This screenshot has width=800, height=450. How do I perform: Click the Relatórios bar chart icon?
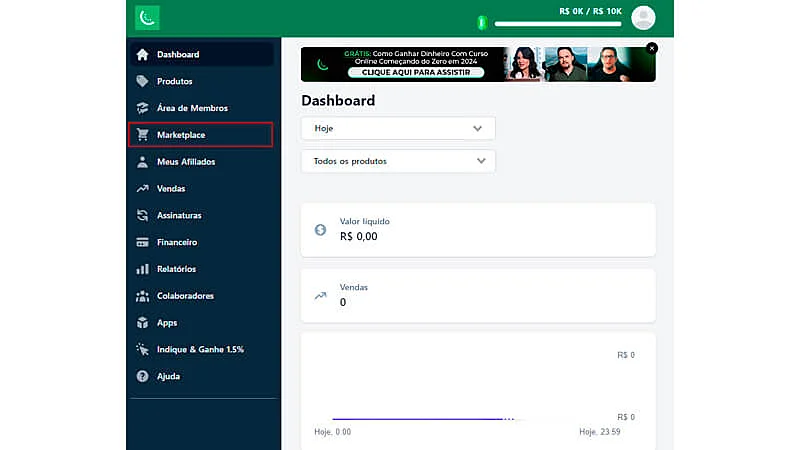click(x=142, y=269)
